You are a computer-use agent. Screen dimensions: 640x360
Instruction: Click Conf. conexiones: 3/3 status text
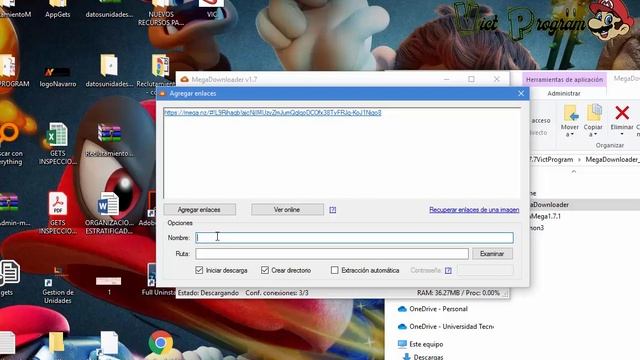tap(277, 293)
